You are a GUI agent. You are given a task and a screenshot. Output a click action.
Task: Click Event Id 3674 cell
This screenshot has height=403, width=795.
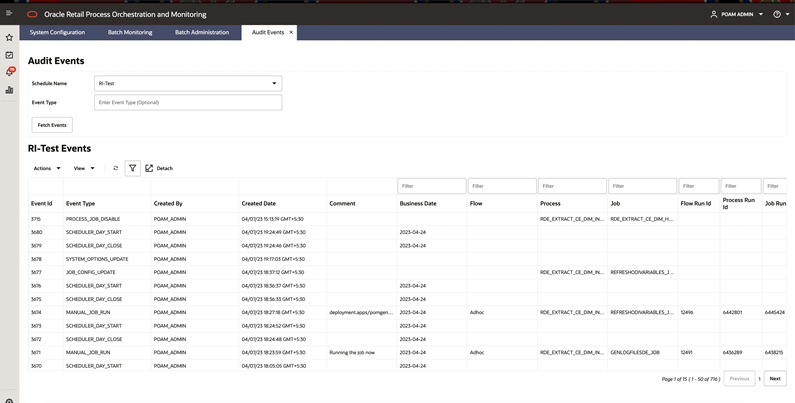[36, 312]
